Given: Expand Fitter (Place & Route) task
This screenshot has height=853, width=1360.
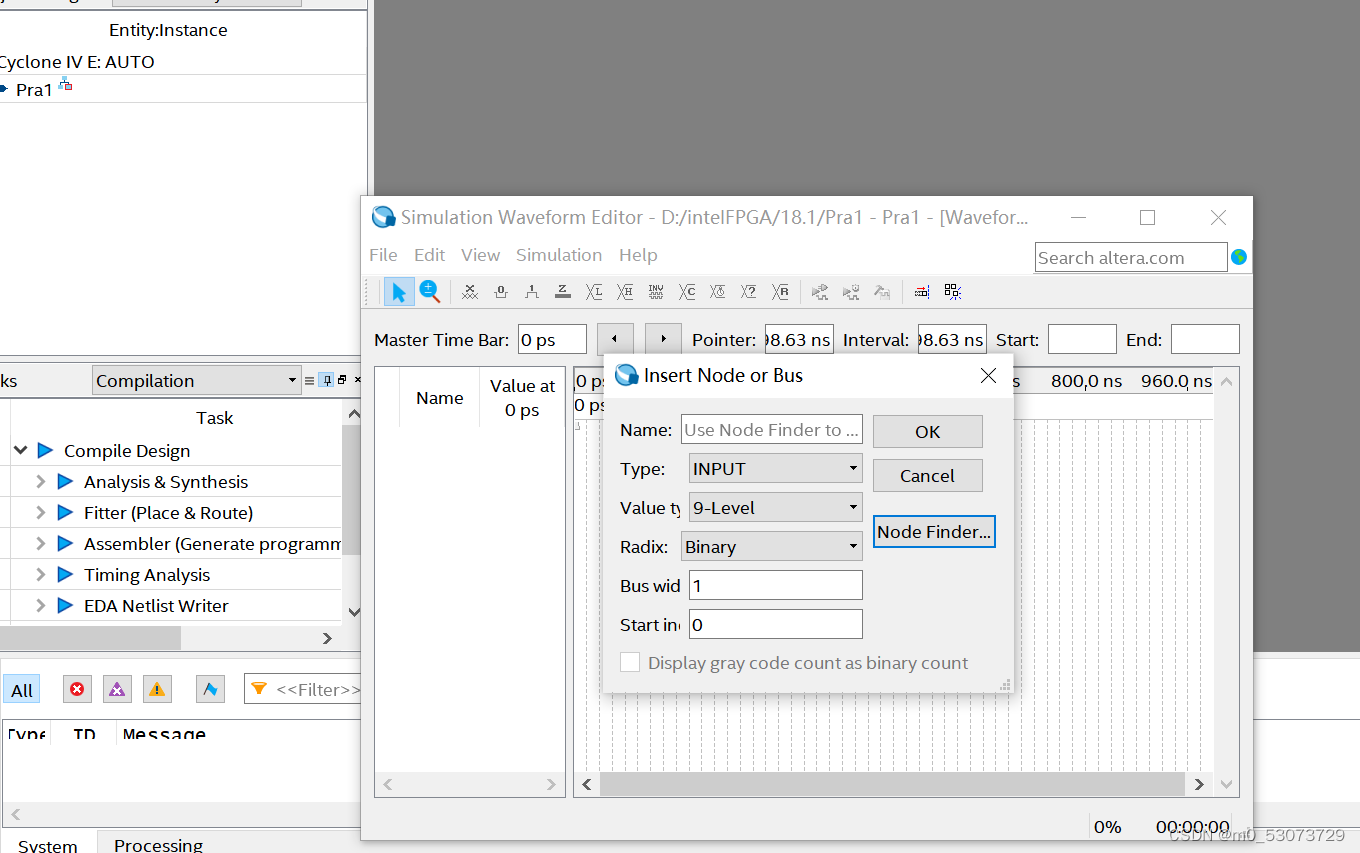Looking at the screenshot, I should tap(40, 512).
